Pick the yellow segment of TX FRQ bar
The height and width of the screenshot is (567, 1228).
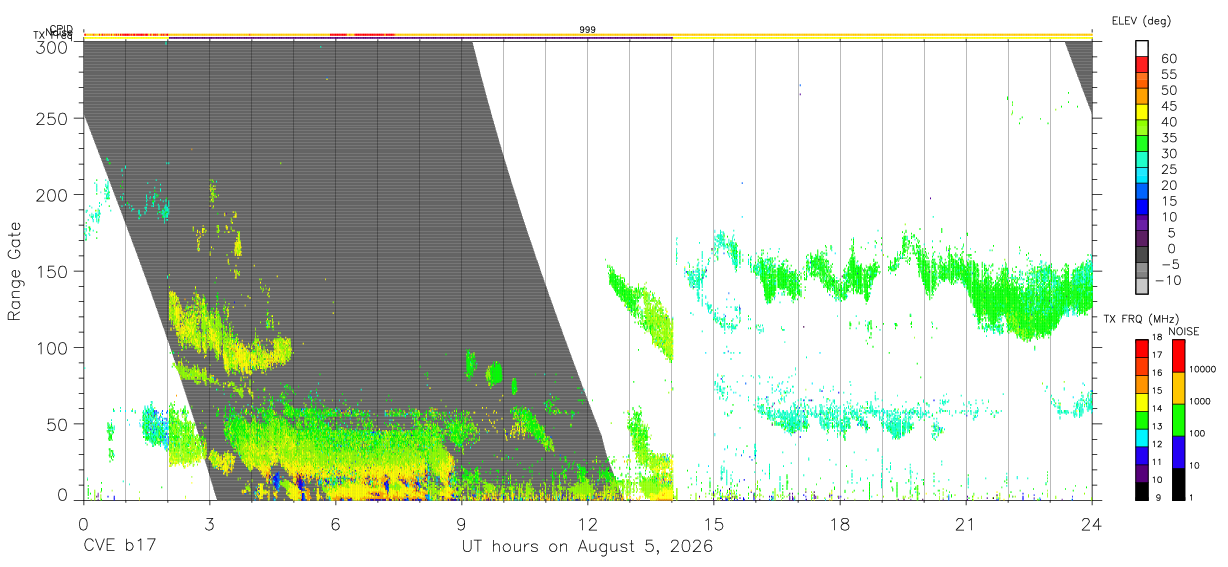1142,400
